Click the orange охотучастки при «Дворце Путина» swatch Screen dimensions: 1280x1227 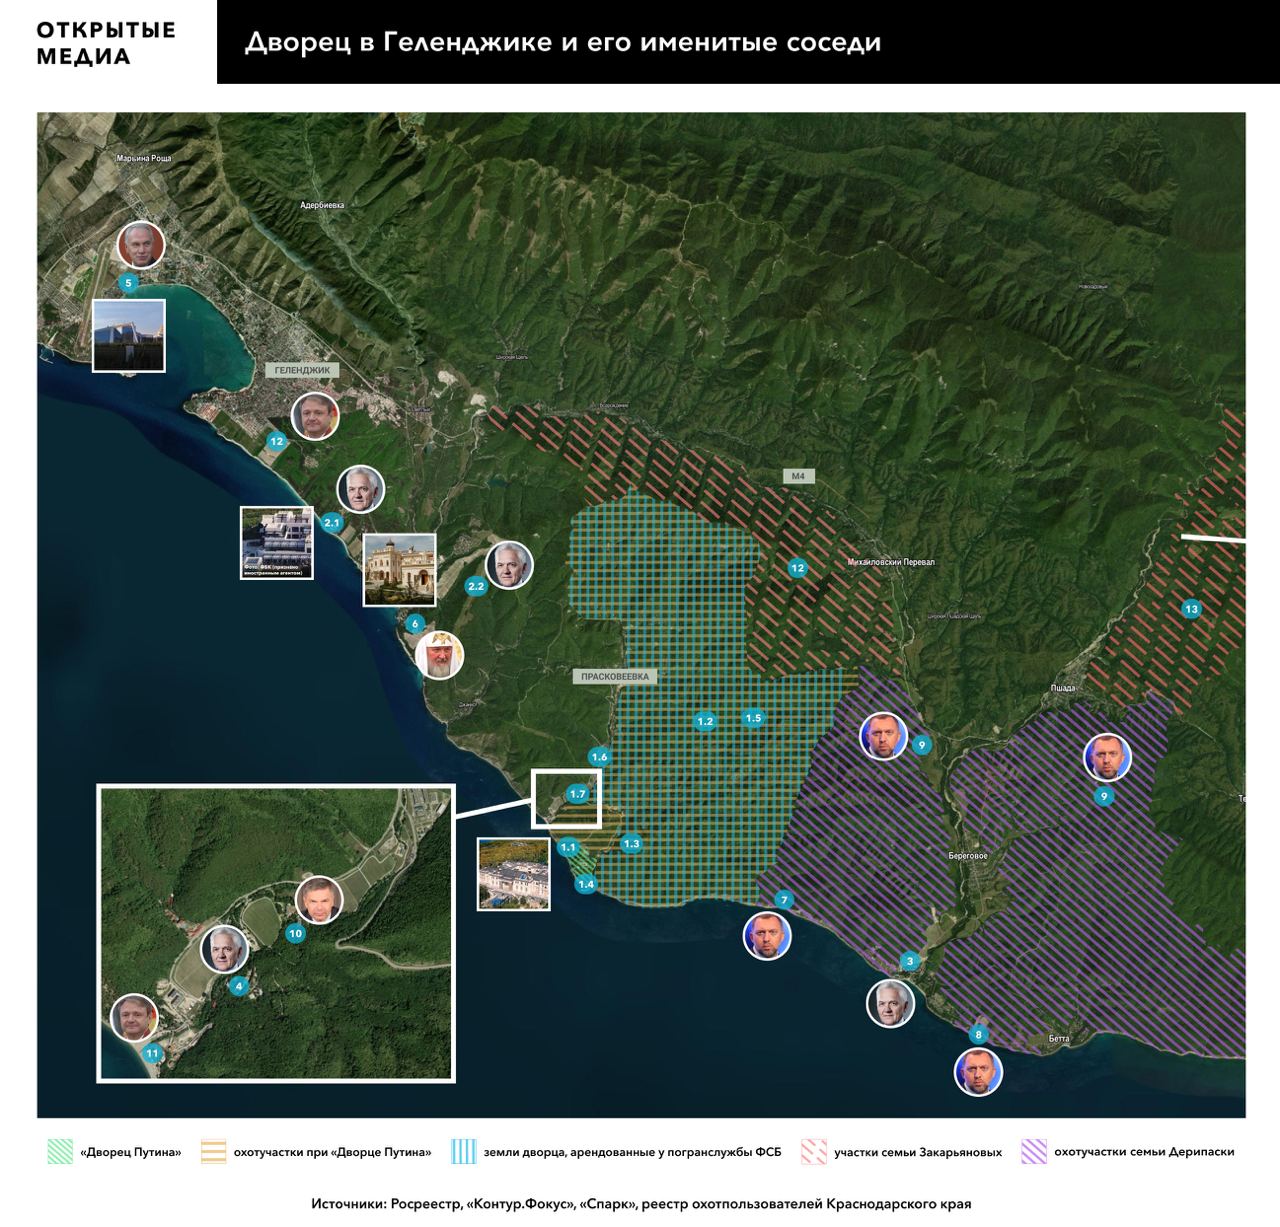pyautogui.click(x=213, y=1152)
